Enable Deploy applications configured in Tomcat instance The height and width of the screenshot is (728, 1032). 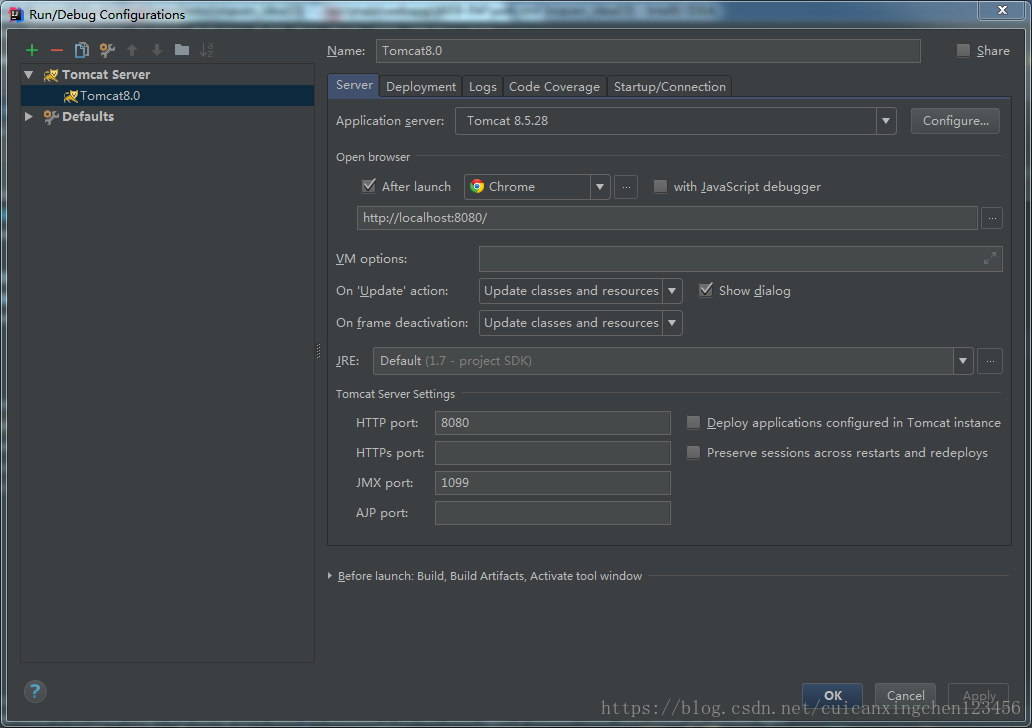click(693, 423)
